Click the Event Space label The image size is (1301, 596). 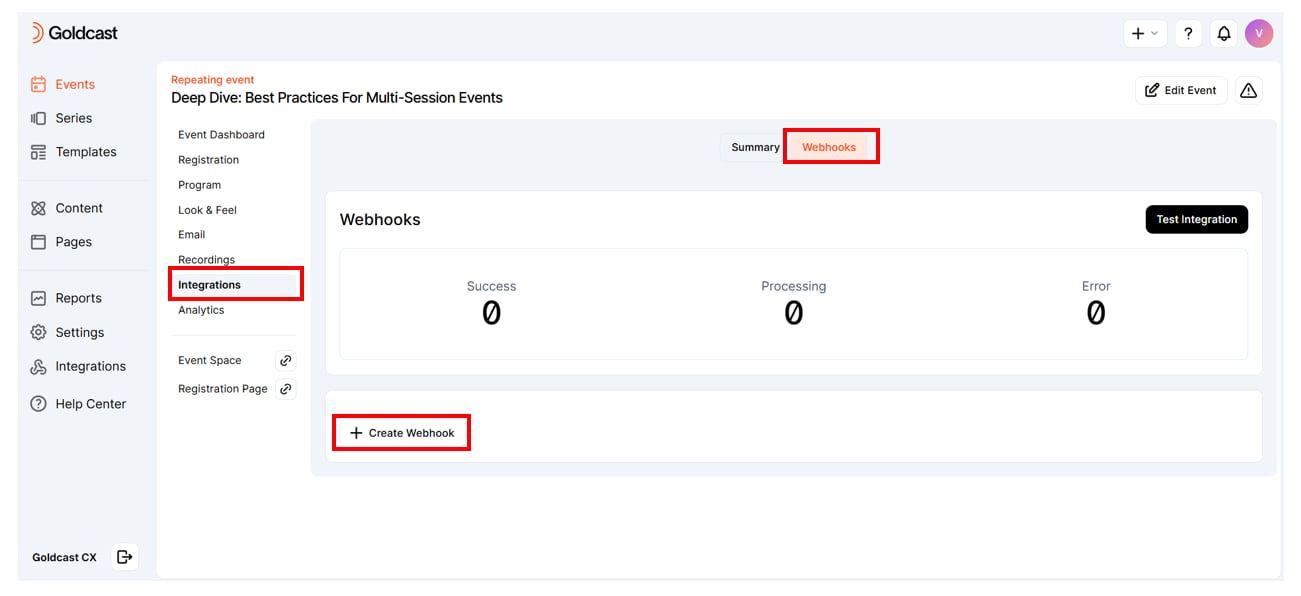pyautogui.click(x=209, y=360)
